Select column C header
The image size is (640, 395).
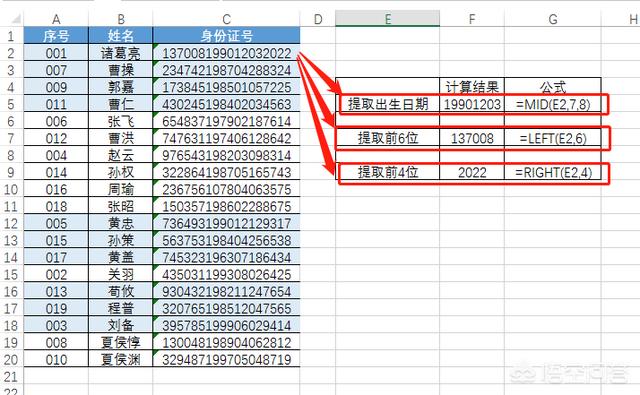(227, 19)
